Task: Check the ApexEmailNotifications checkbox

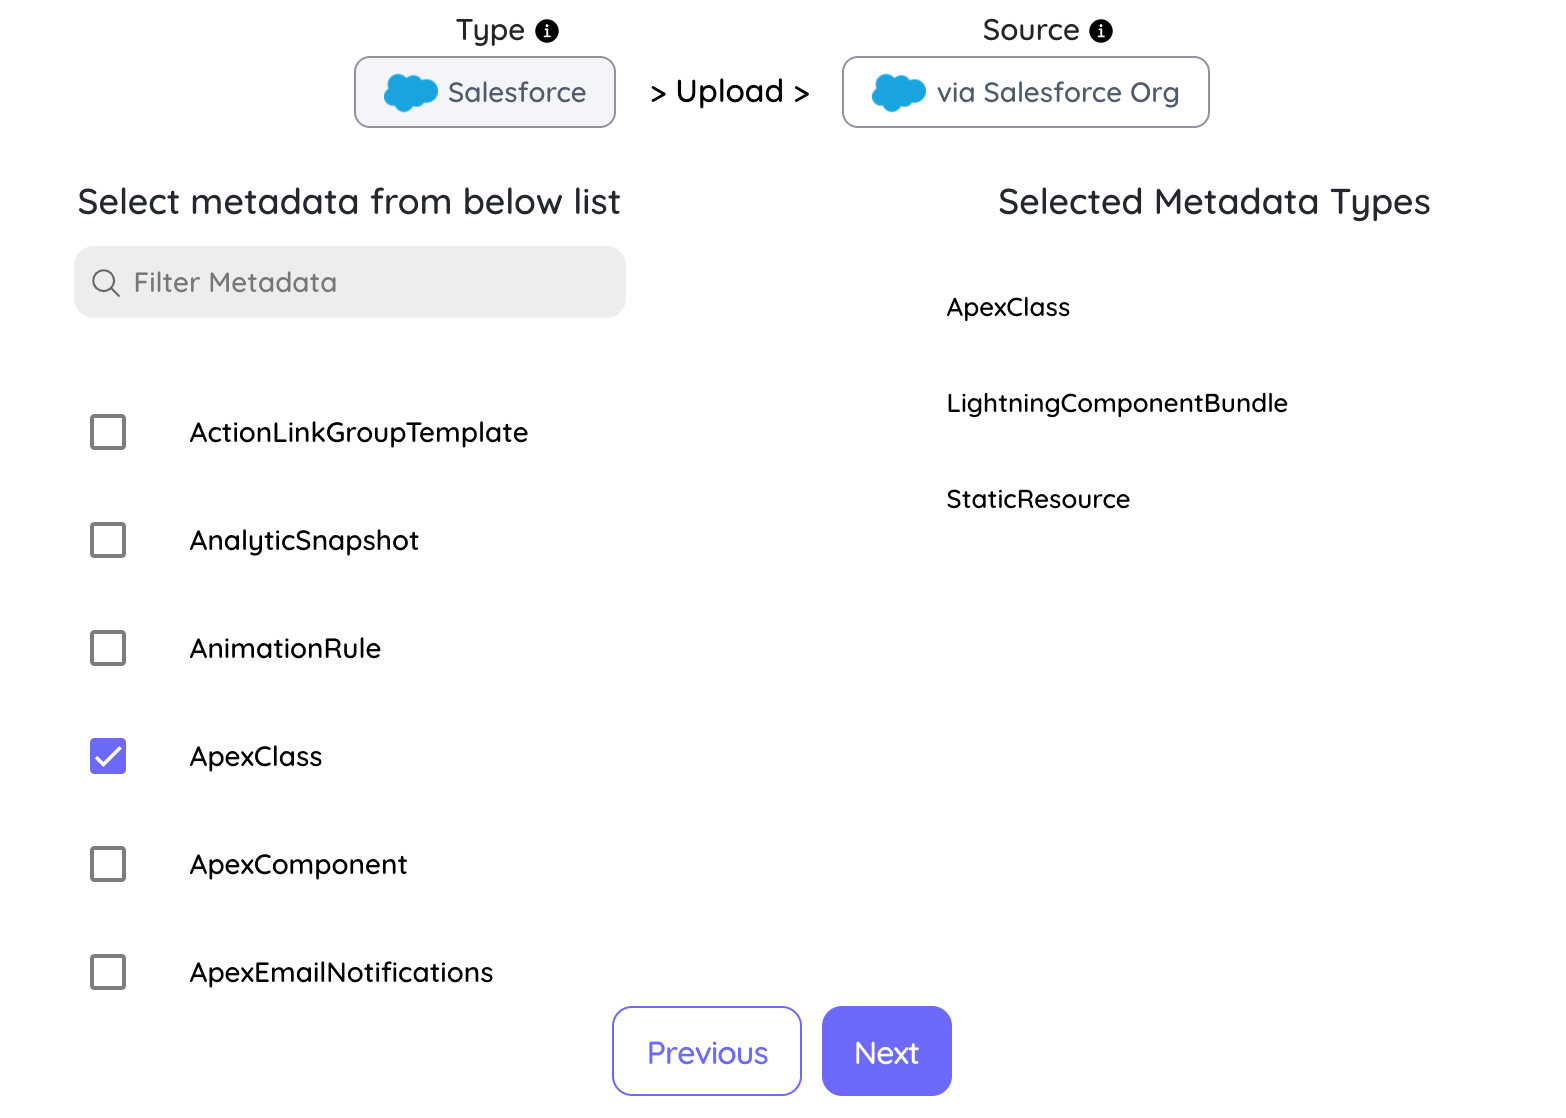Action: 108,972
